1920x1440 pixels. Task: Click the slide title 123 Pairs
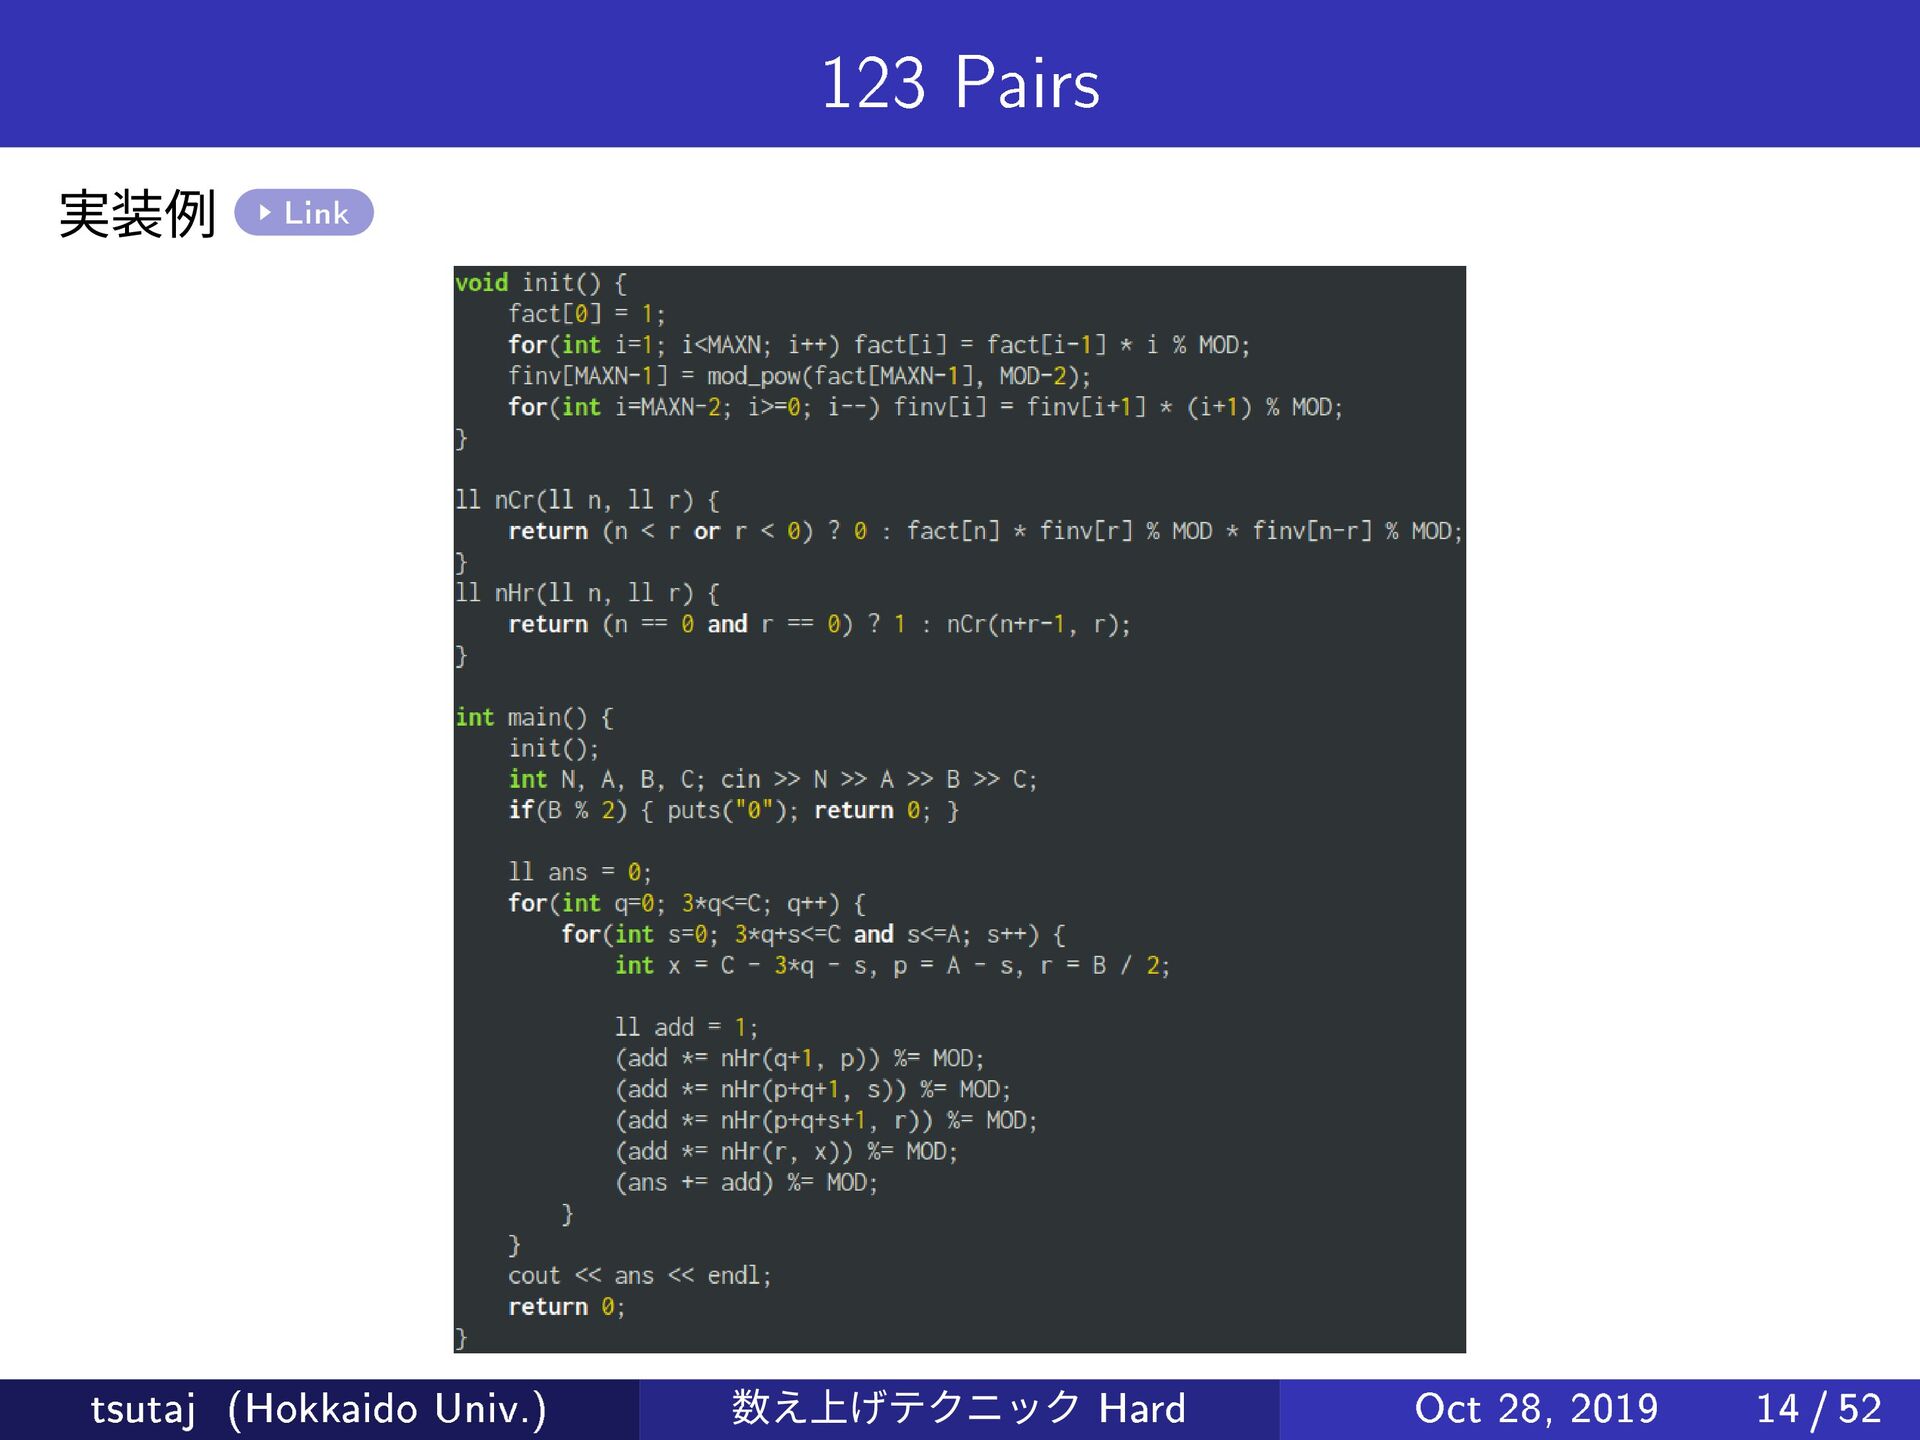point(959,82)
